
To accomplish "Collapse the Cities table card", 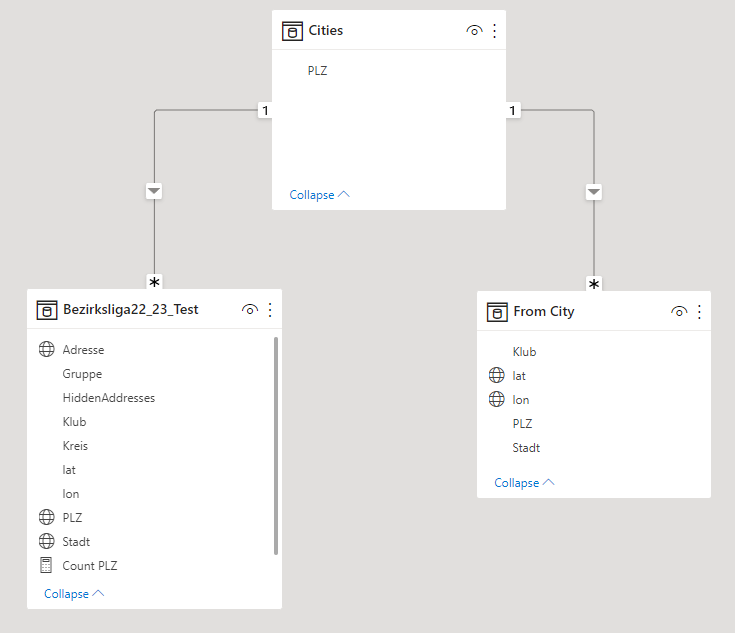I will (x=320, y=195).
